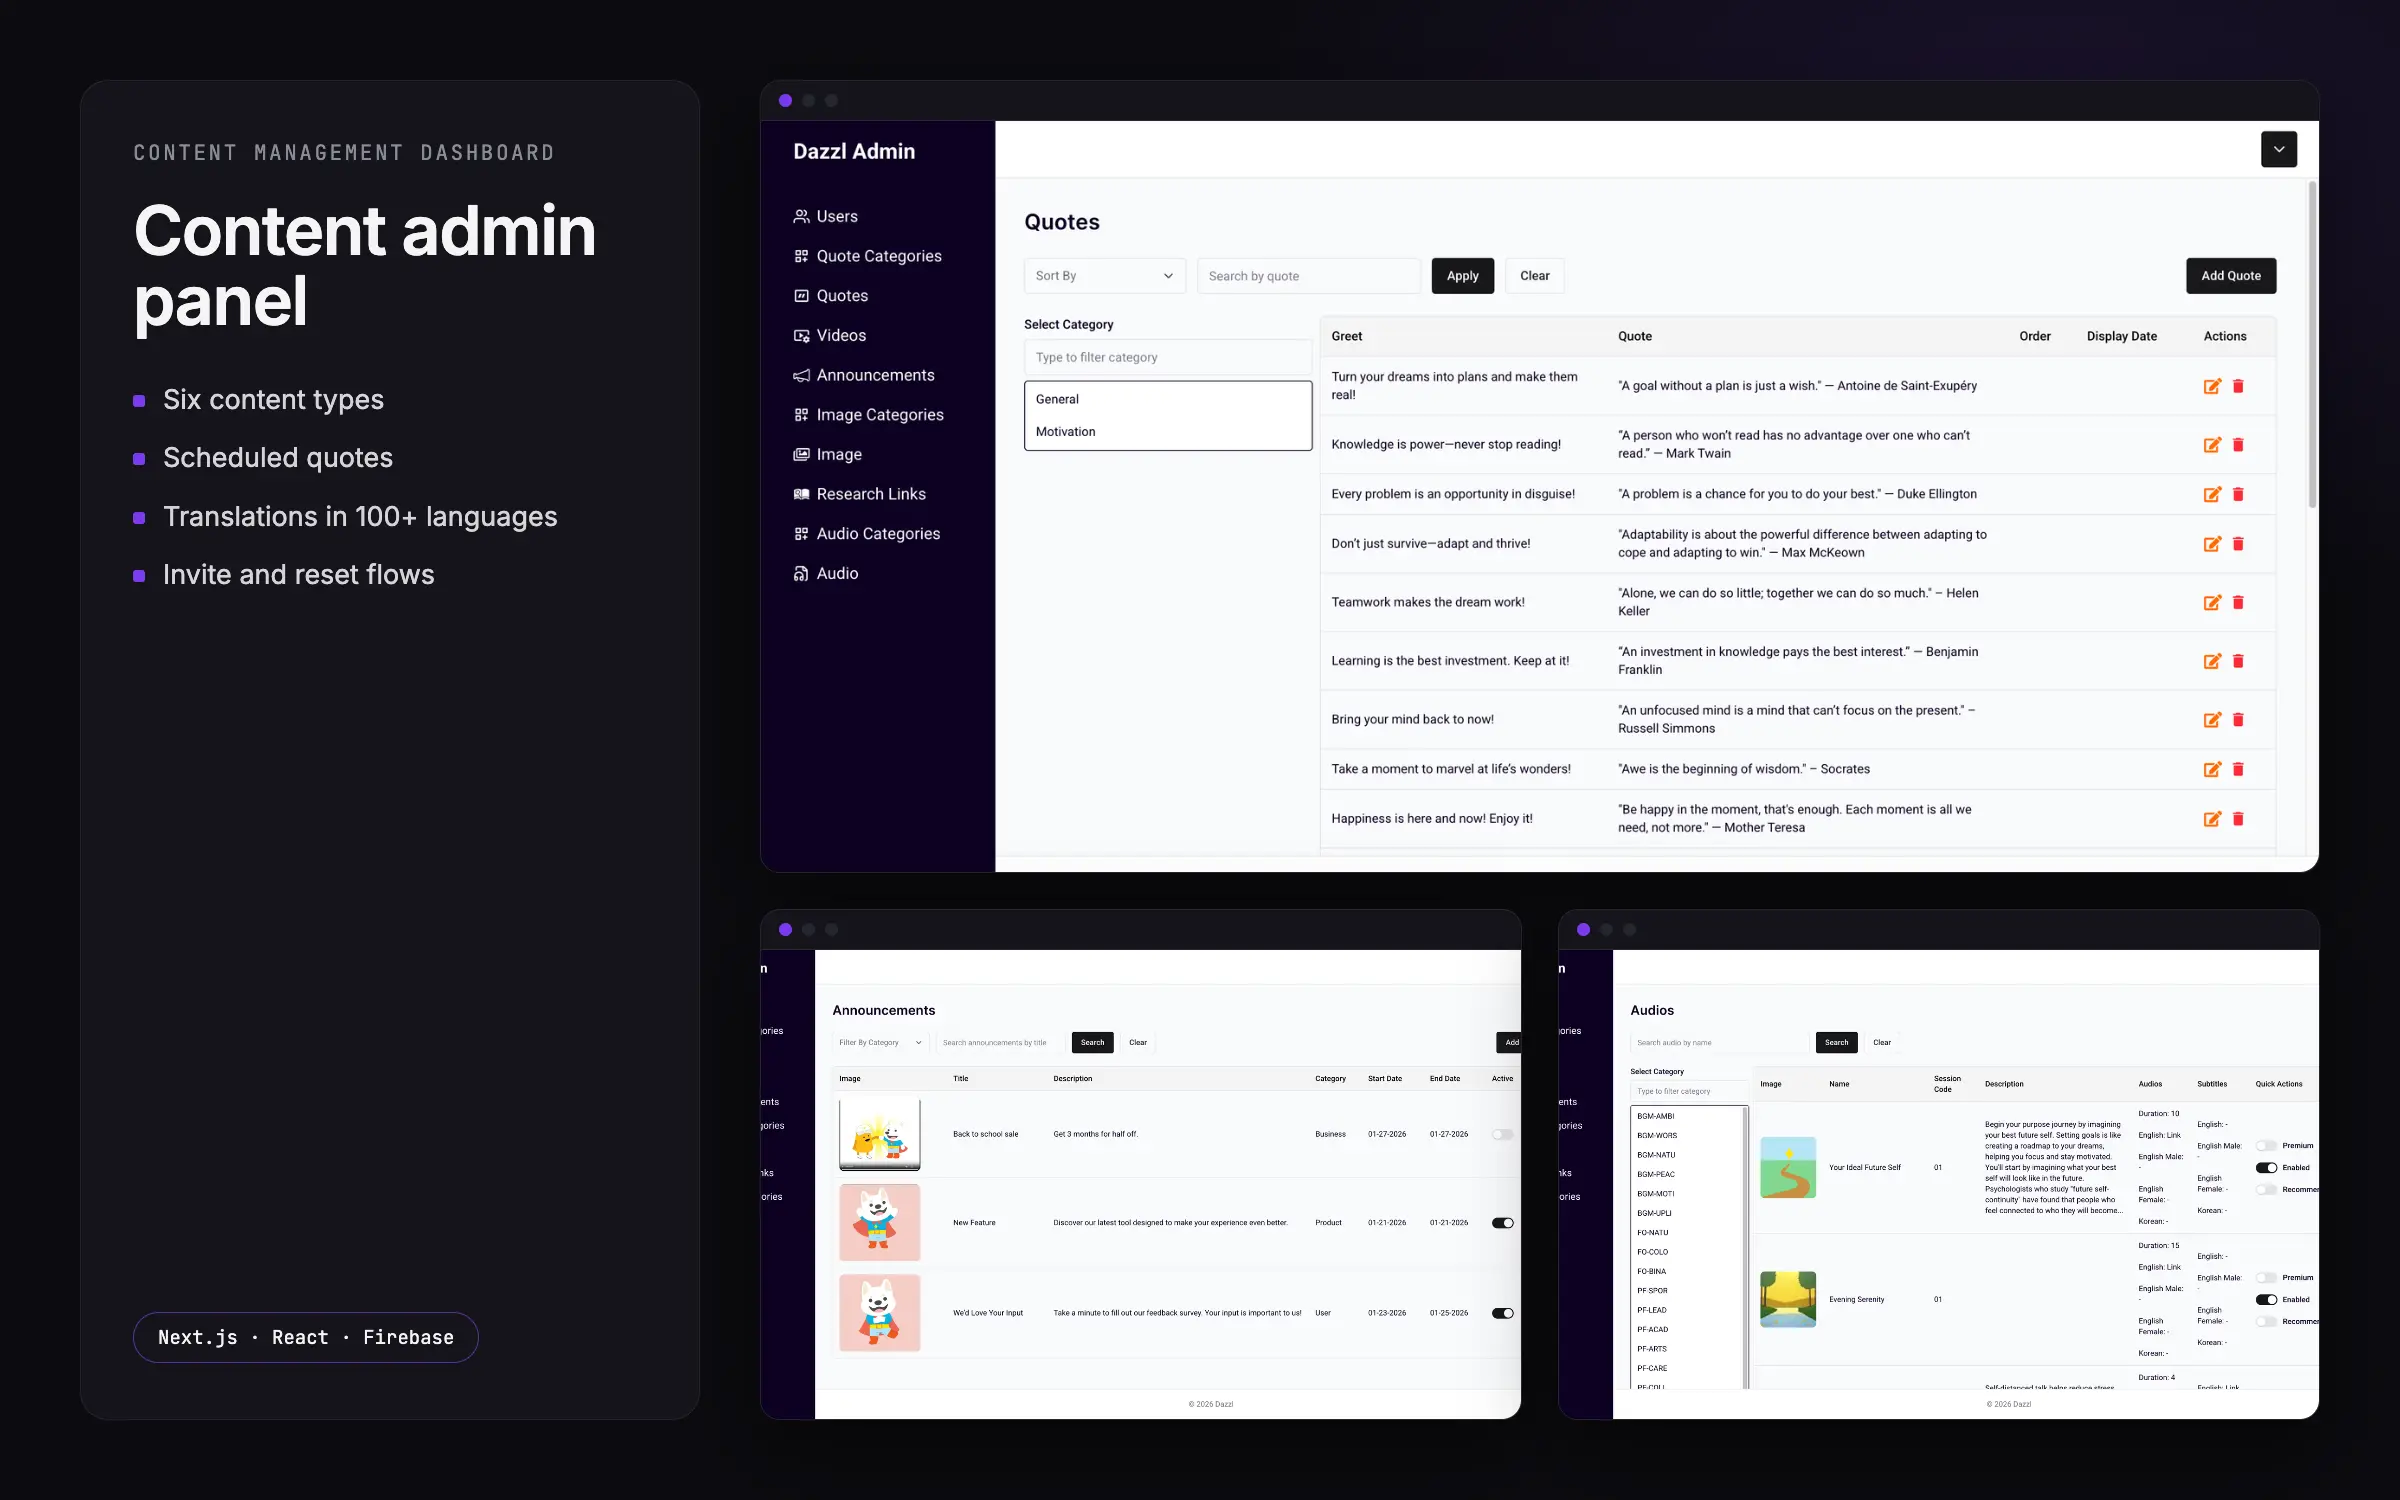This screenshot has height=1500, width=2400.
Task: Select General category in Quotes list
Action: point(1167,399)
